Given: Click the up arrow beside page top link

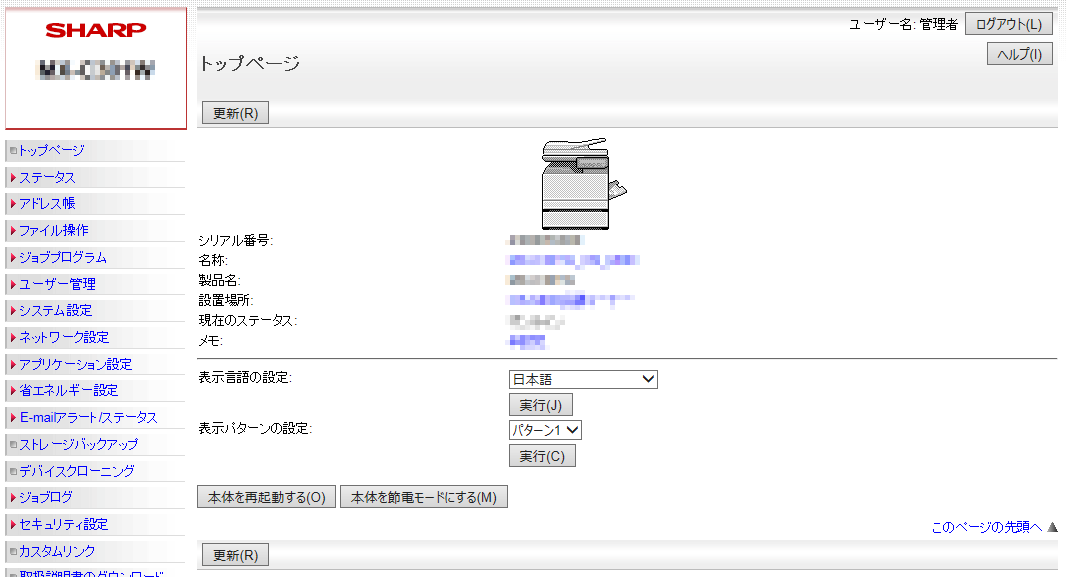Looking at the screenshot, I should pos(1051,527).
